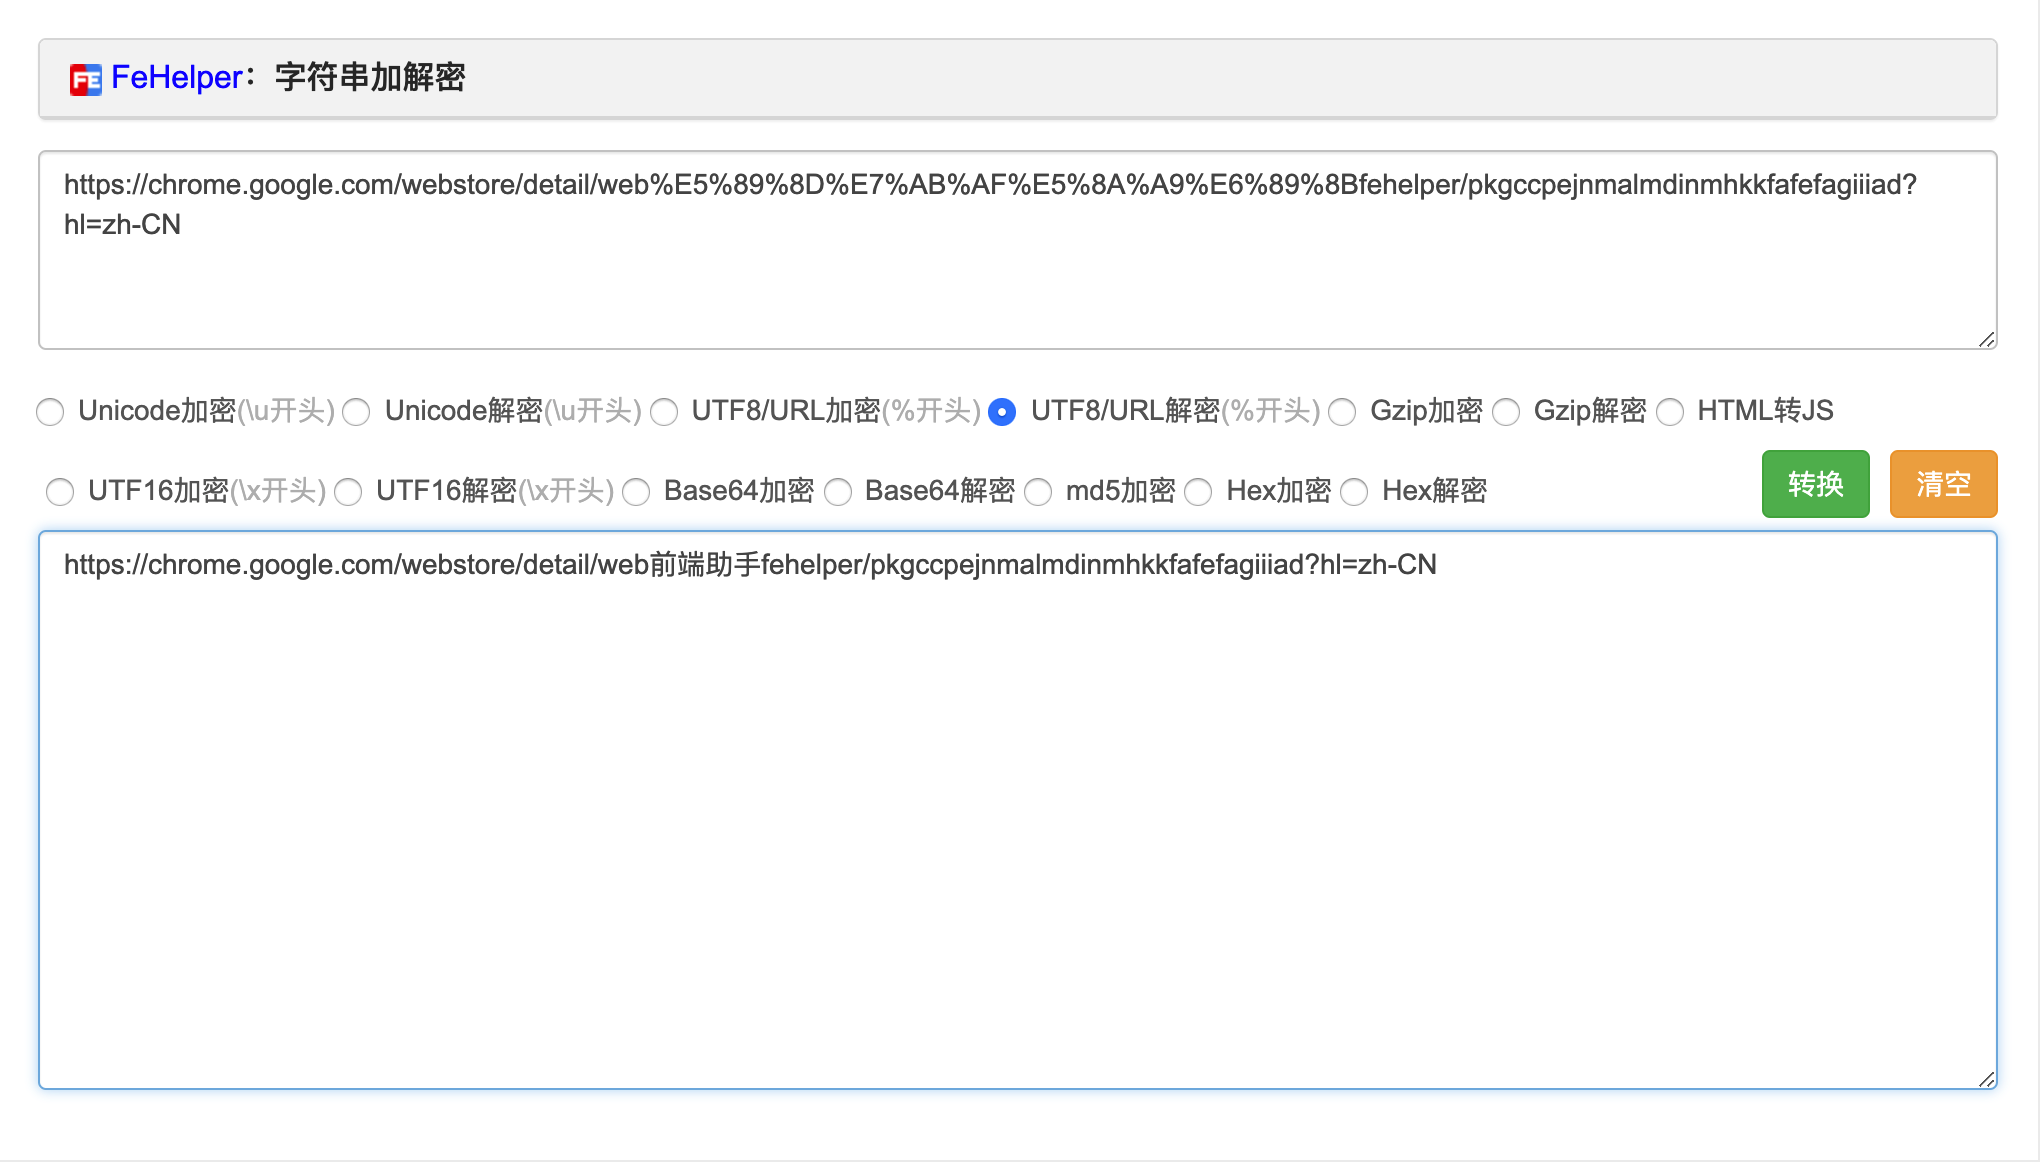The height and width of the screenshot is (1162, 2040).
Task: Enable UTF16解密 decoding mode
Action: 349,489
